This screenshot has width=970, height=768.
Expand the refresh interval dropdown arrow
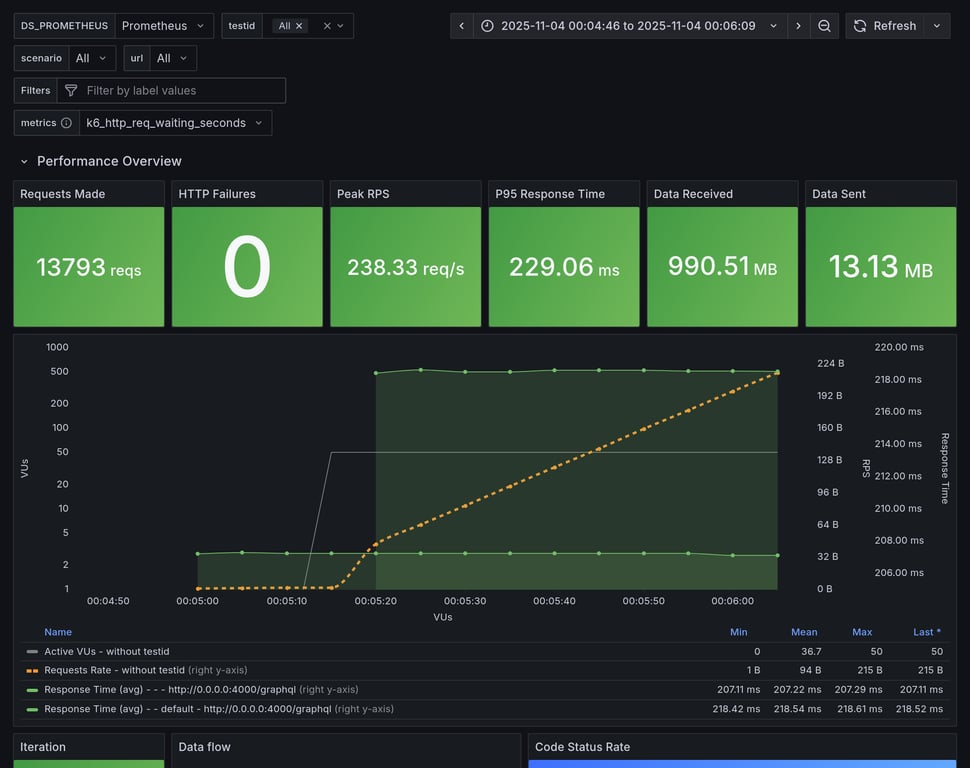click(936, 26)
